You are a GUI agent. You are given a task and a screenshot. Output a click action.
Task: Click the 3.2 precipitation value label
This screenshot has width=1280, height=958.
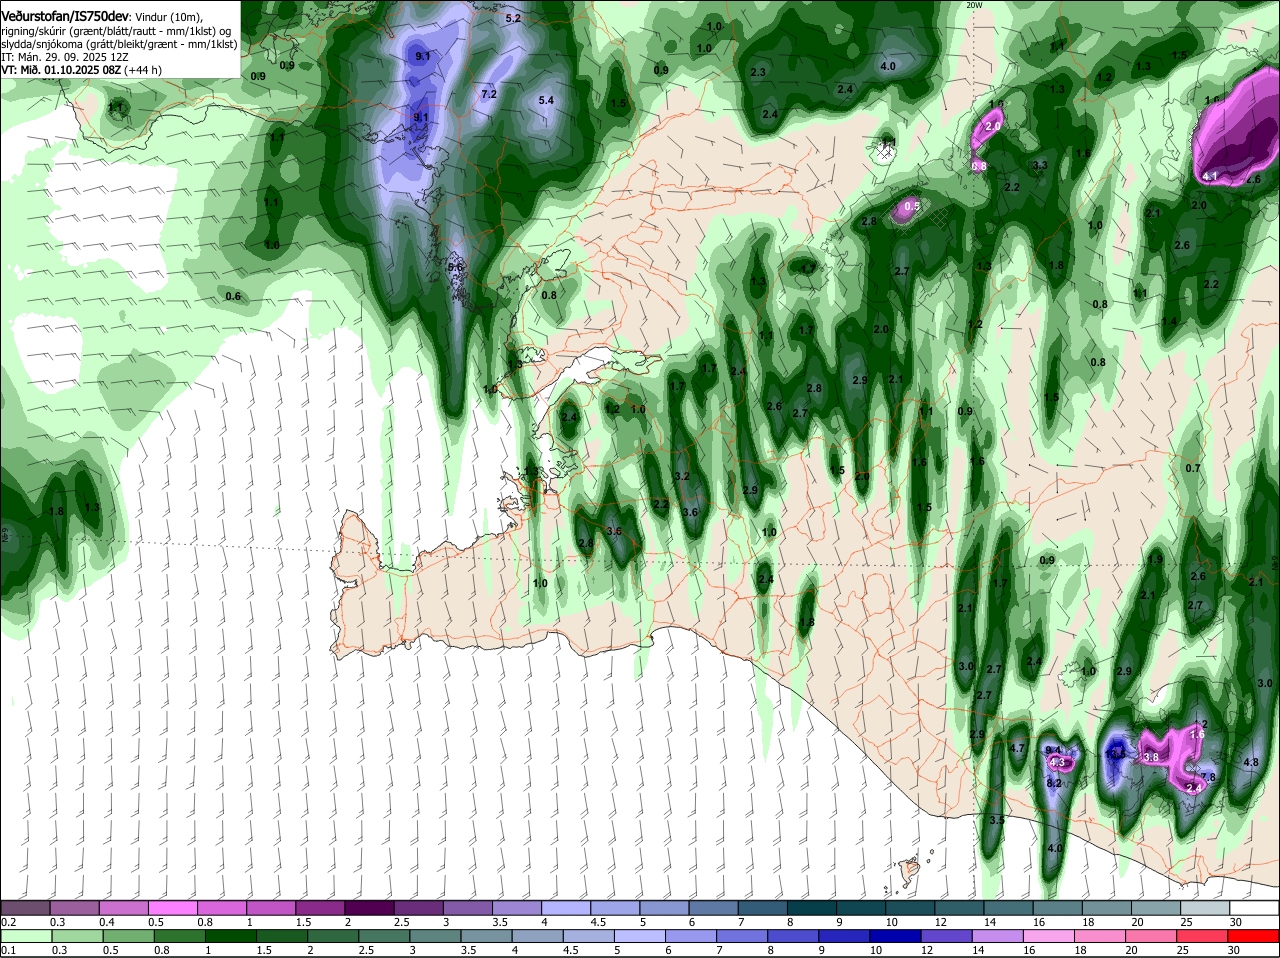coord(683,476)
